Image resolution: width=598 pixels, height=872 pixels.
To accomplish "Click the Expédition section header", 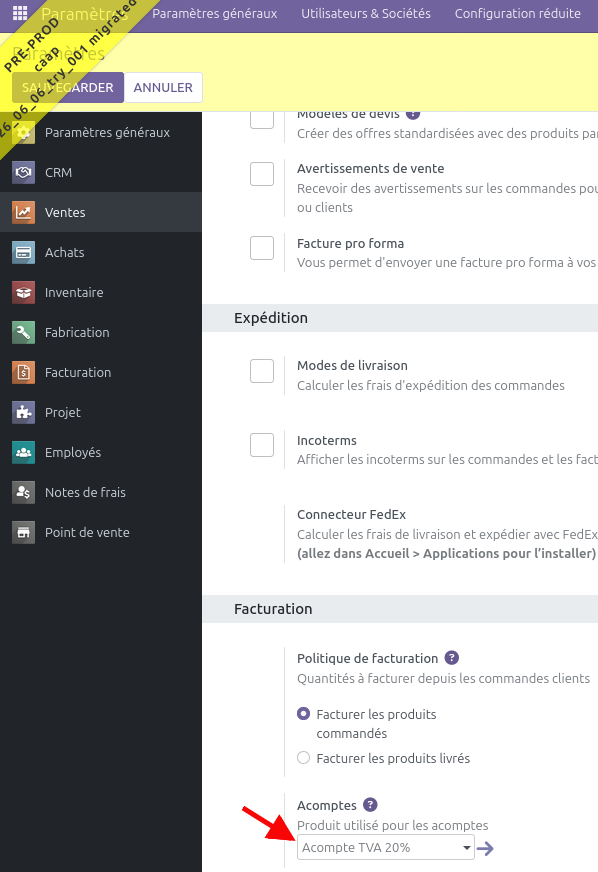I will coord(271,318).
